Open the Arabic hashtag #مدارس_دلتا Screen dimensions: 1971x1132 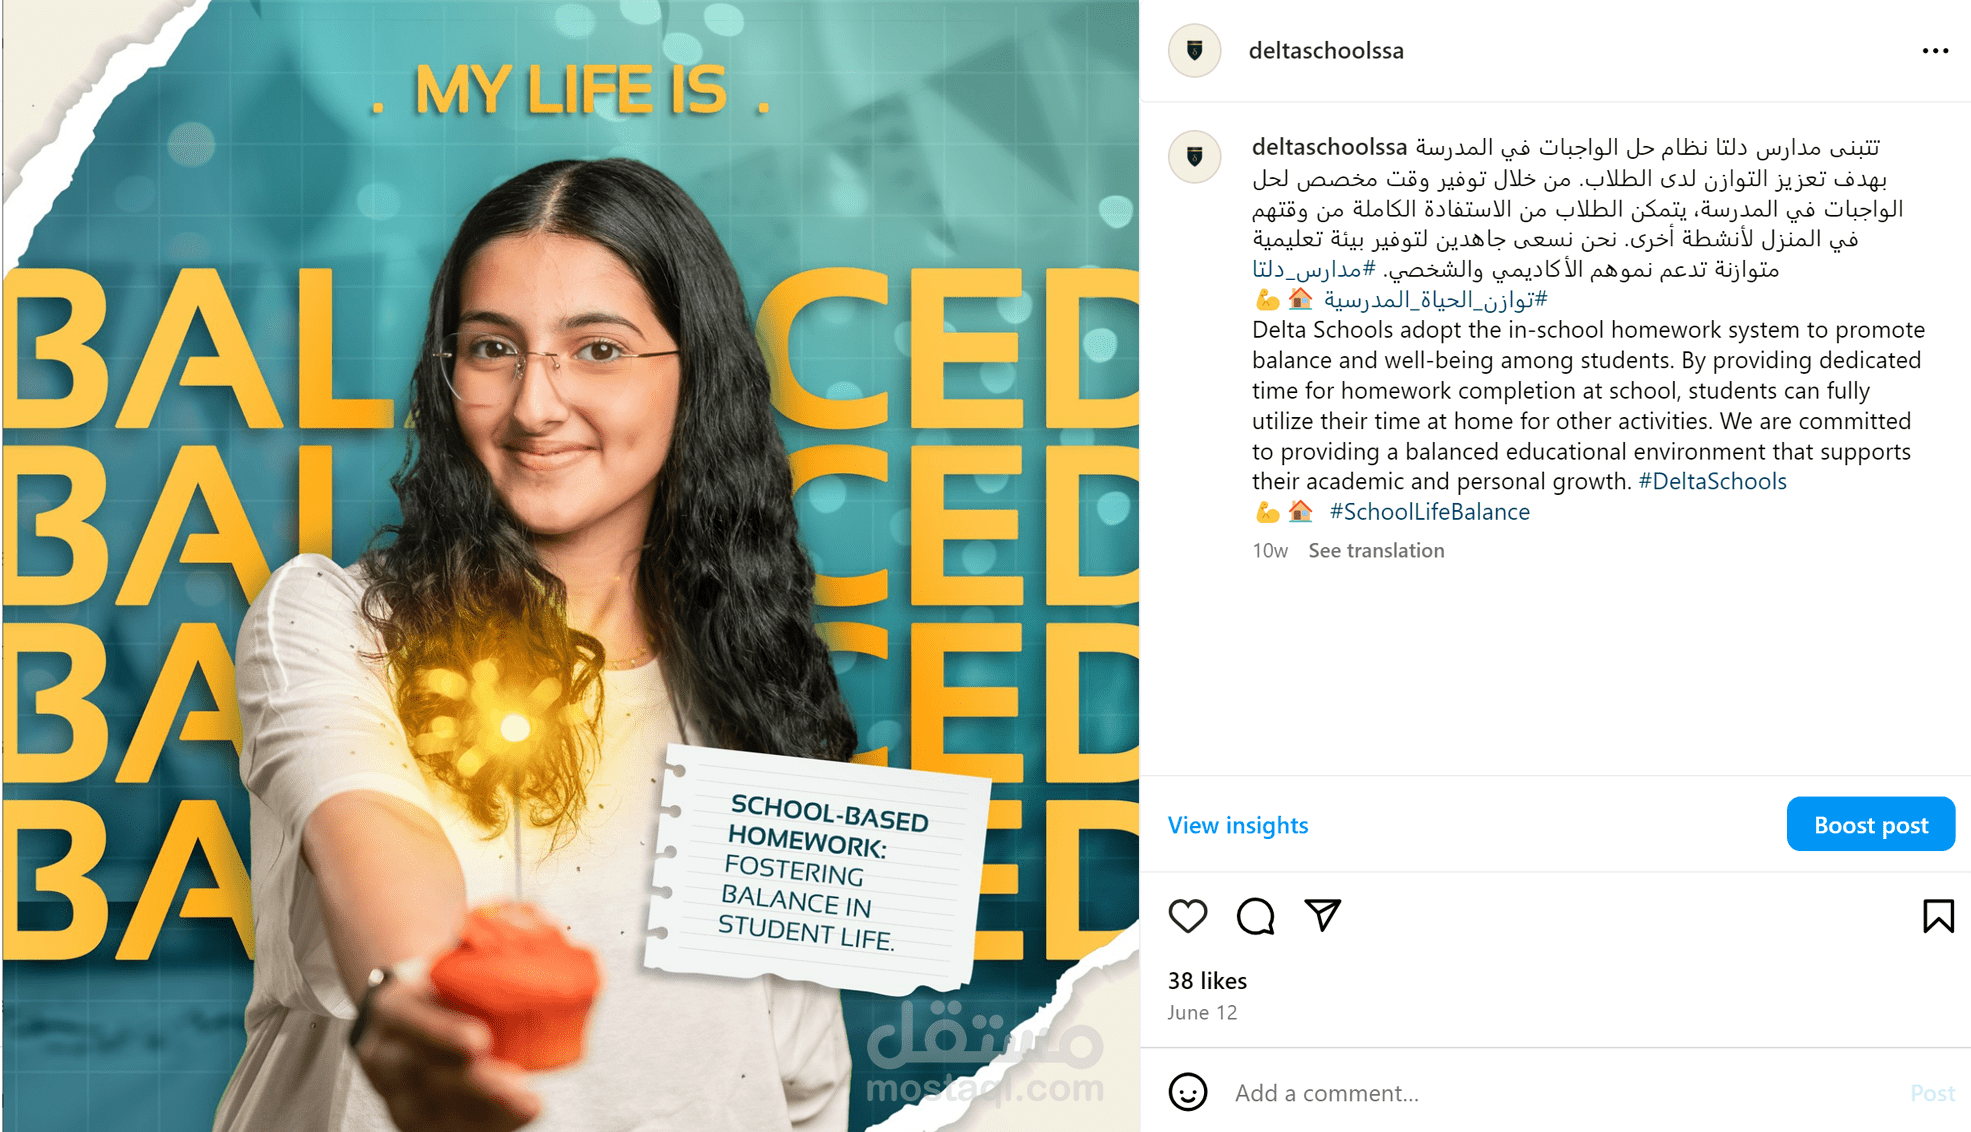1314,269
